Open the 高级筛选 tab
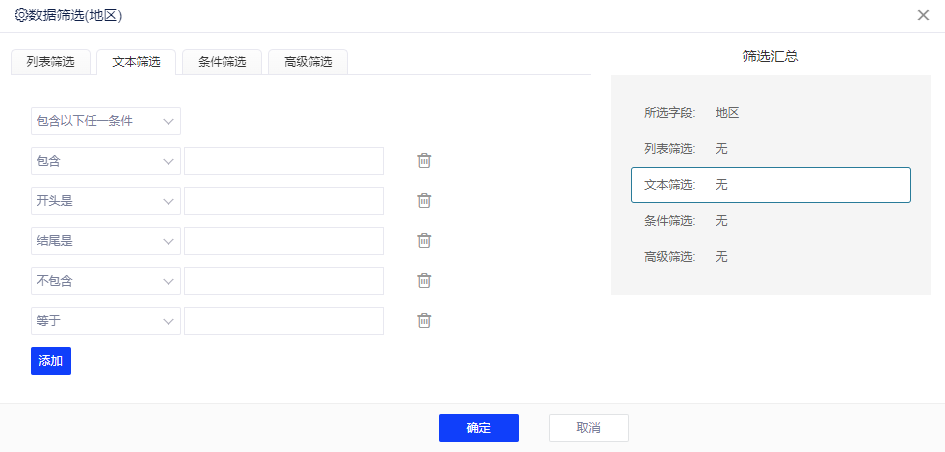The image size is (945, 452). [308, 62]
